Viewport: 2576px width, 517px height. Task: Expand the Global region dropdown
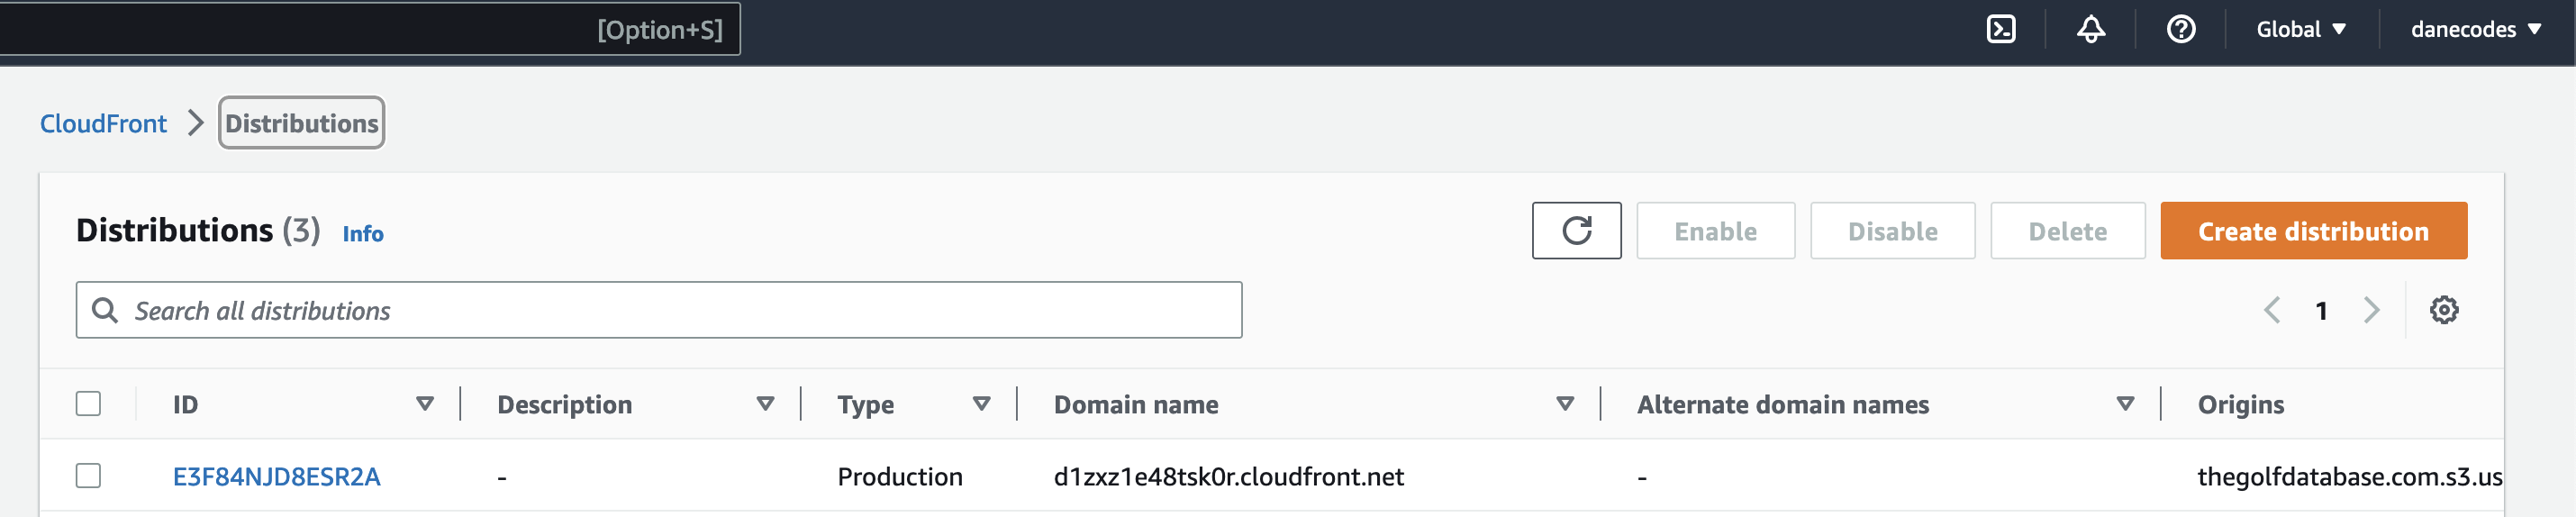coord(2301,29)
